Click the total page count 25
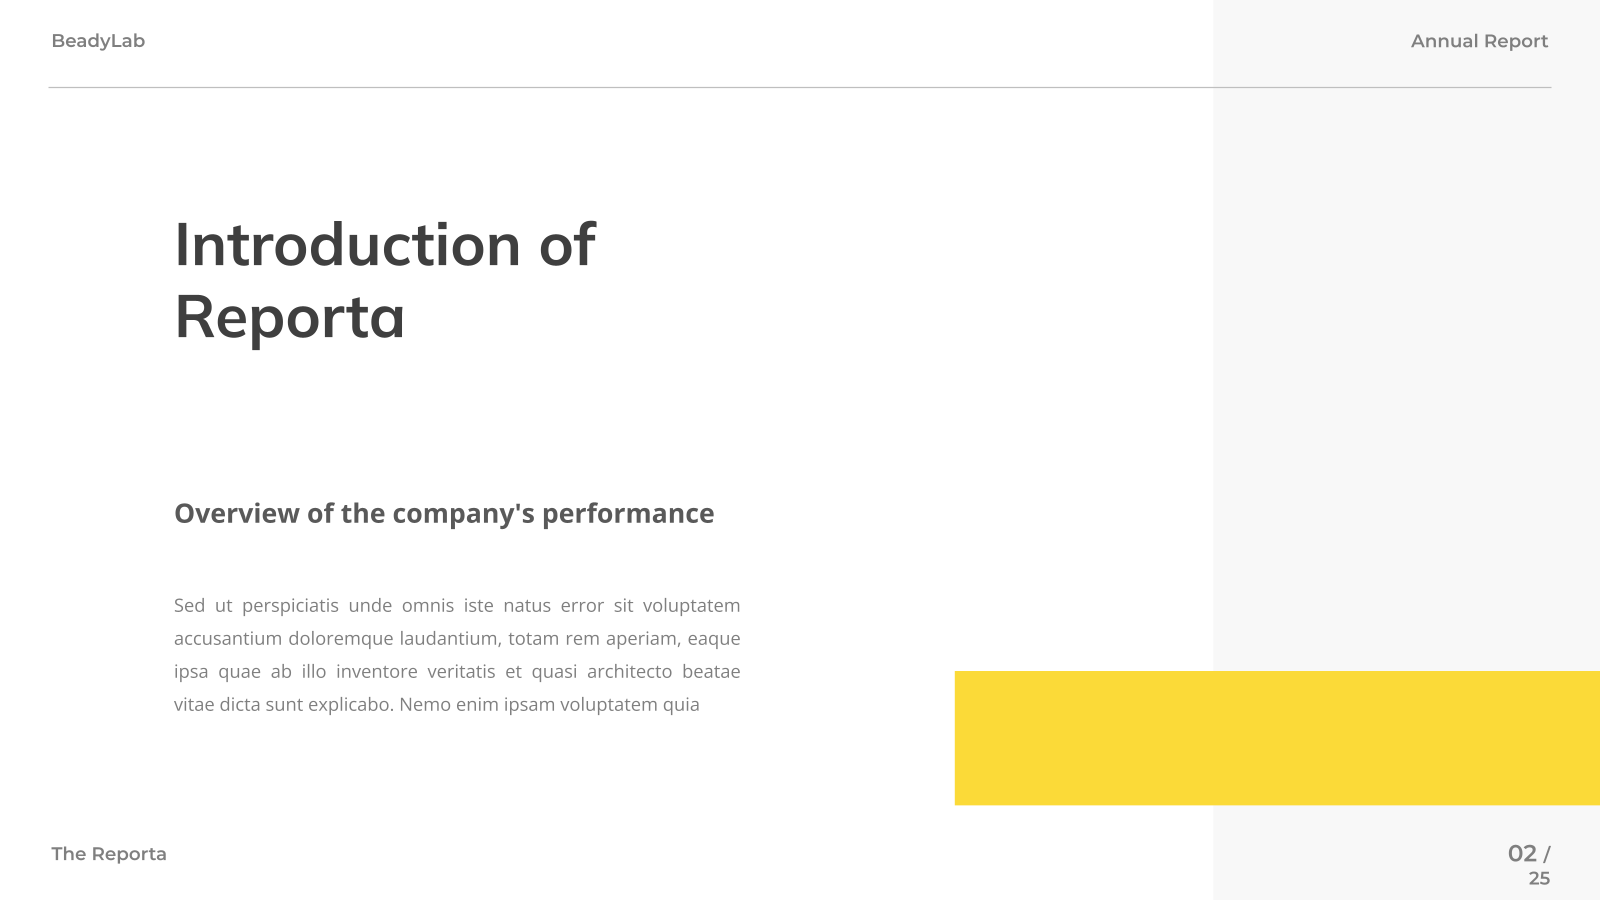The height and width of the screenshot is (900, 1600). coord(1539,879)
